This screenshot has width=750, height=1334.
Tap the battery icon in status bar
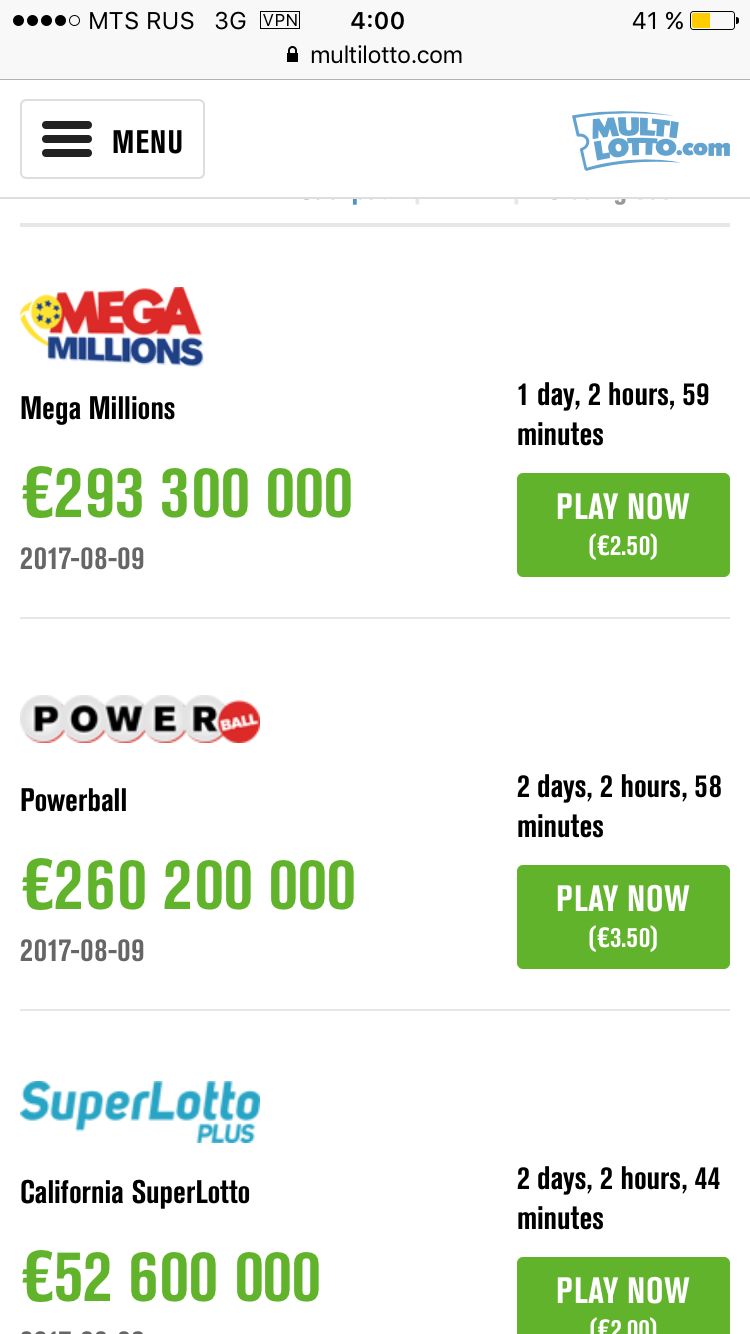tap(713, 21)
